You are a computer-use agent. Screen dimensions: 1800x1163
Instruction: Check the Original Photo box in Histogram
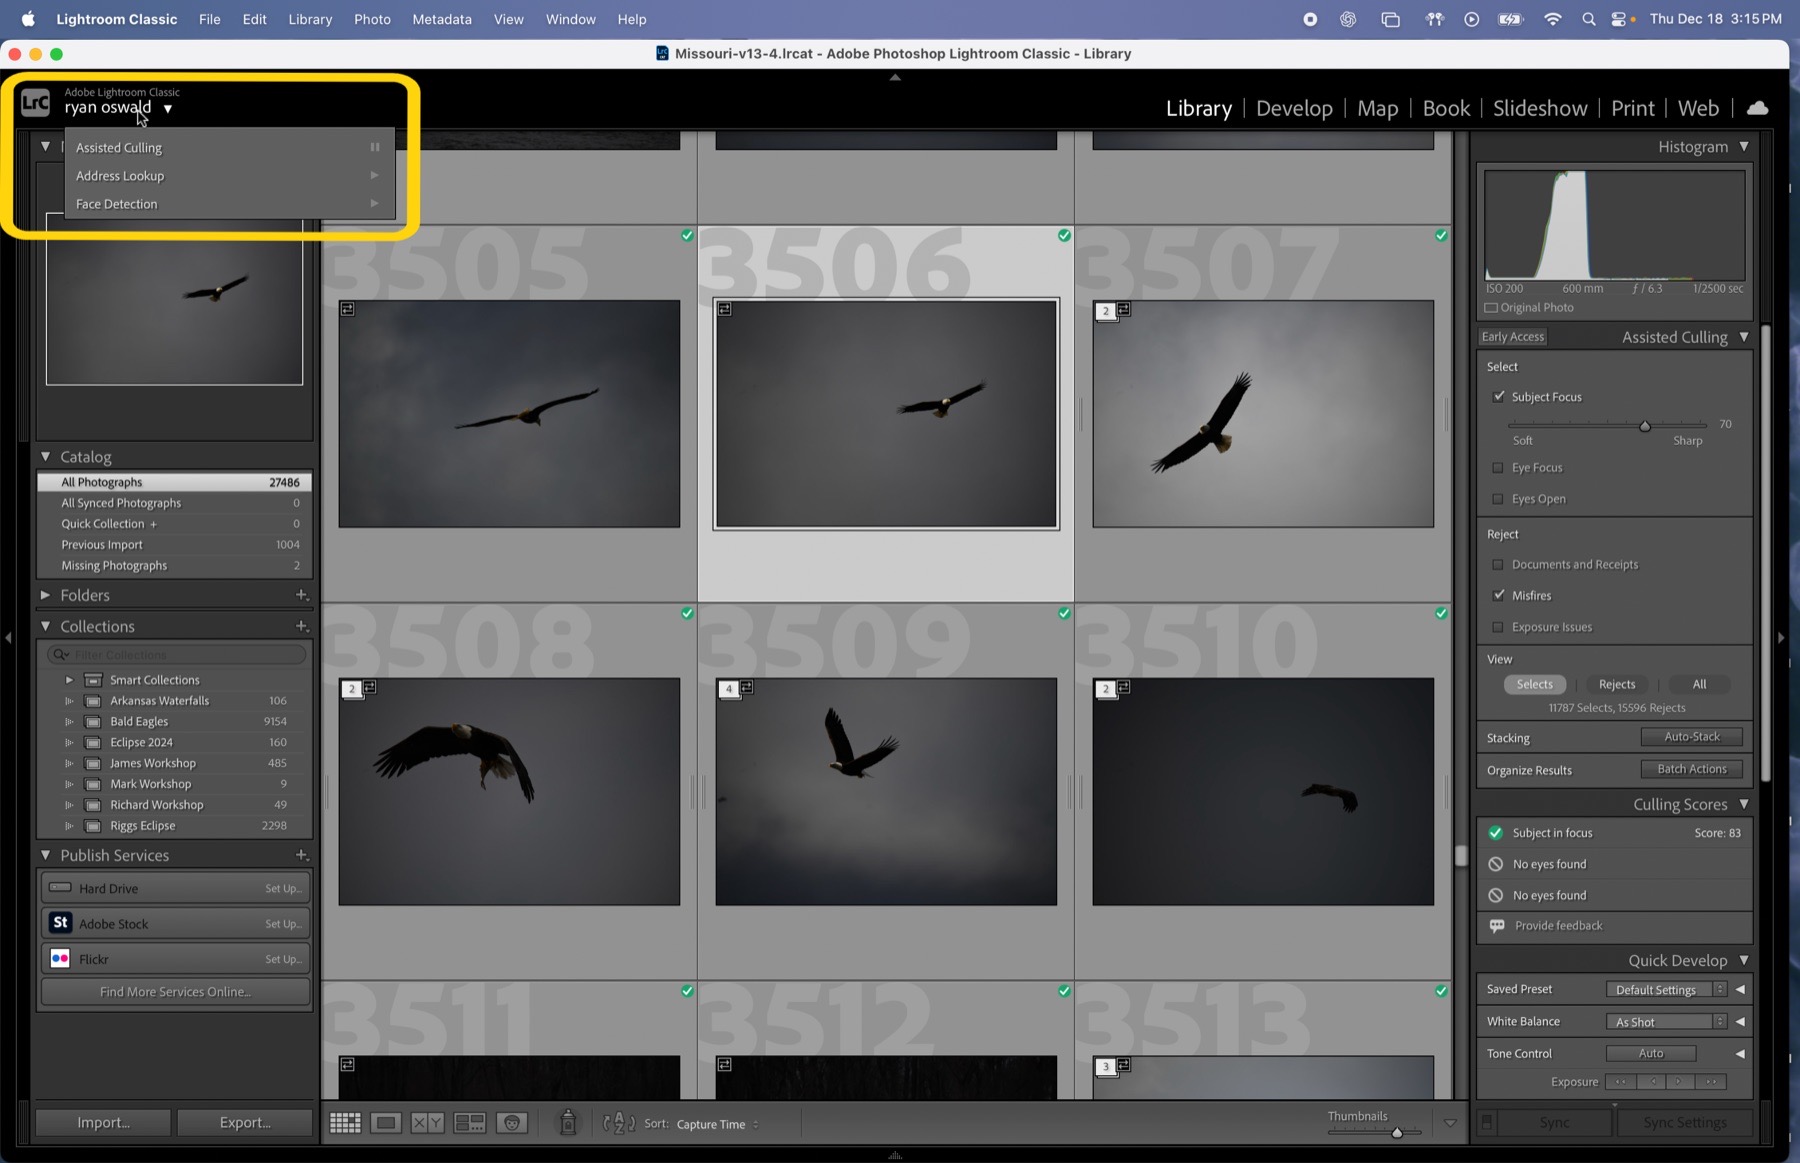1491,307
